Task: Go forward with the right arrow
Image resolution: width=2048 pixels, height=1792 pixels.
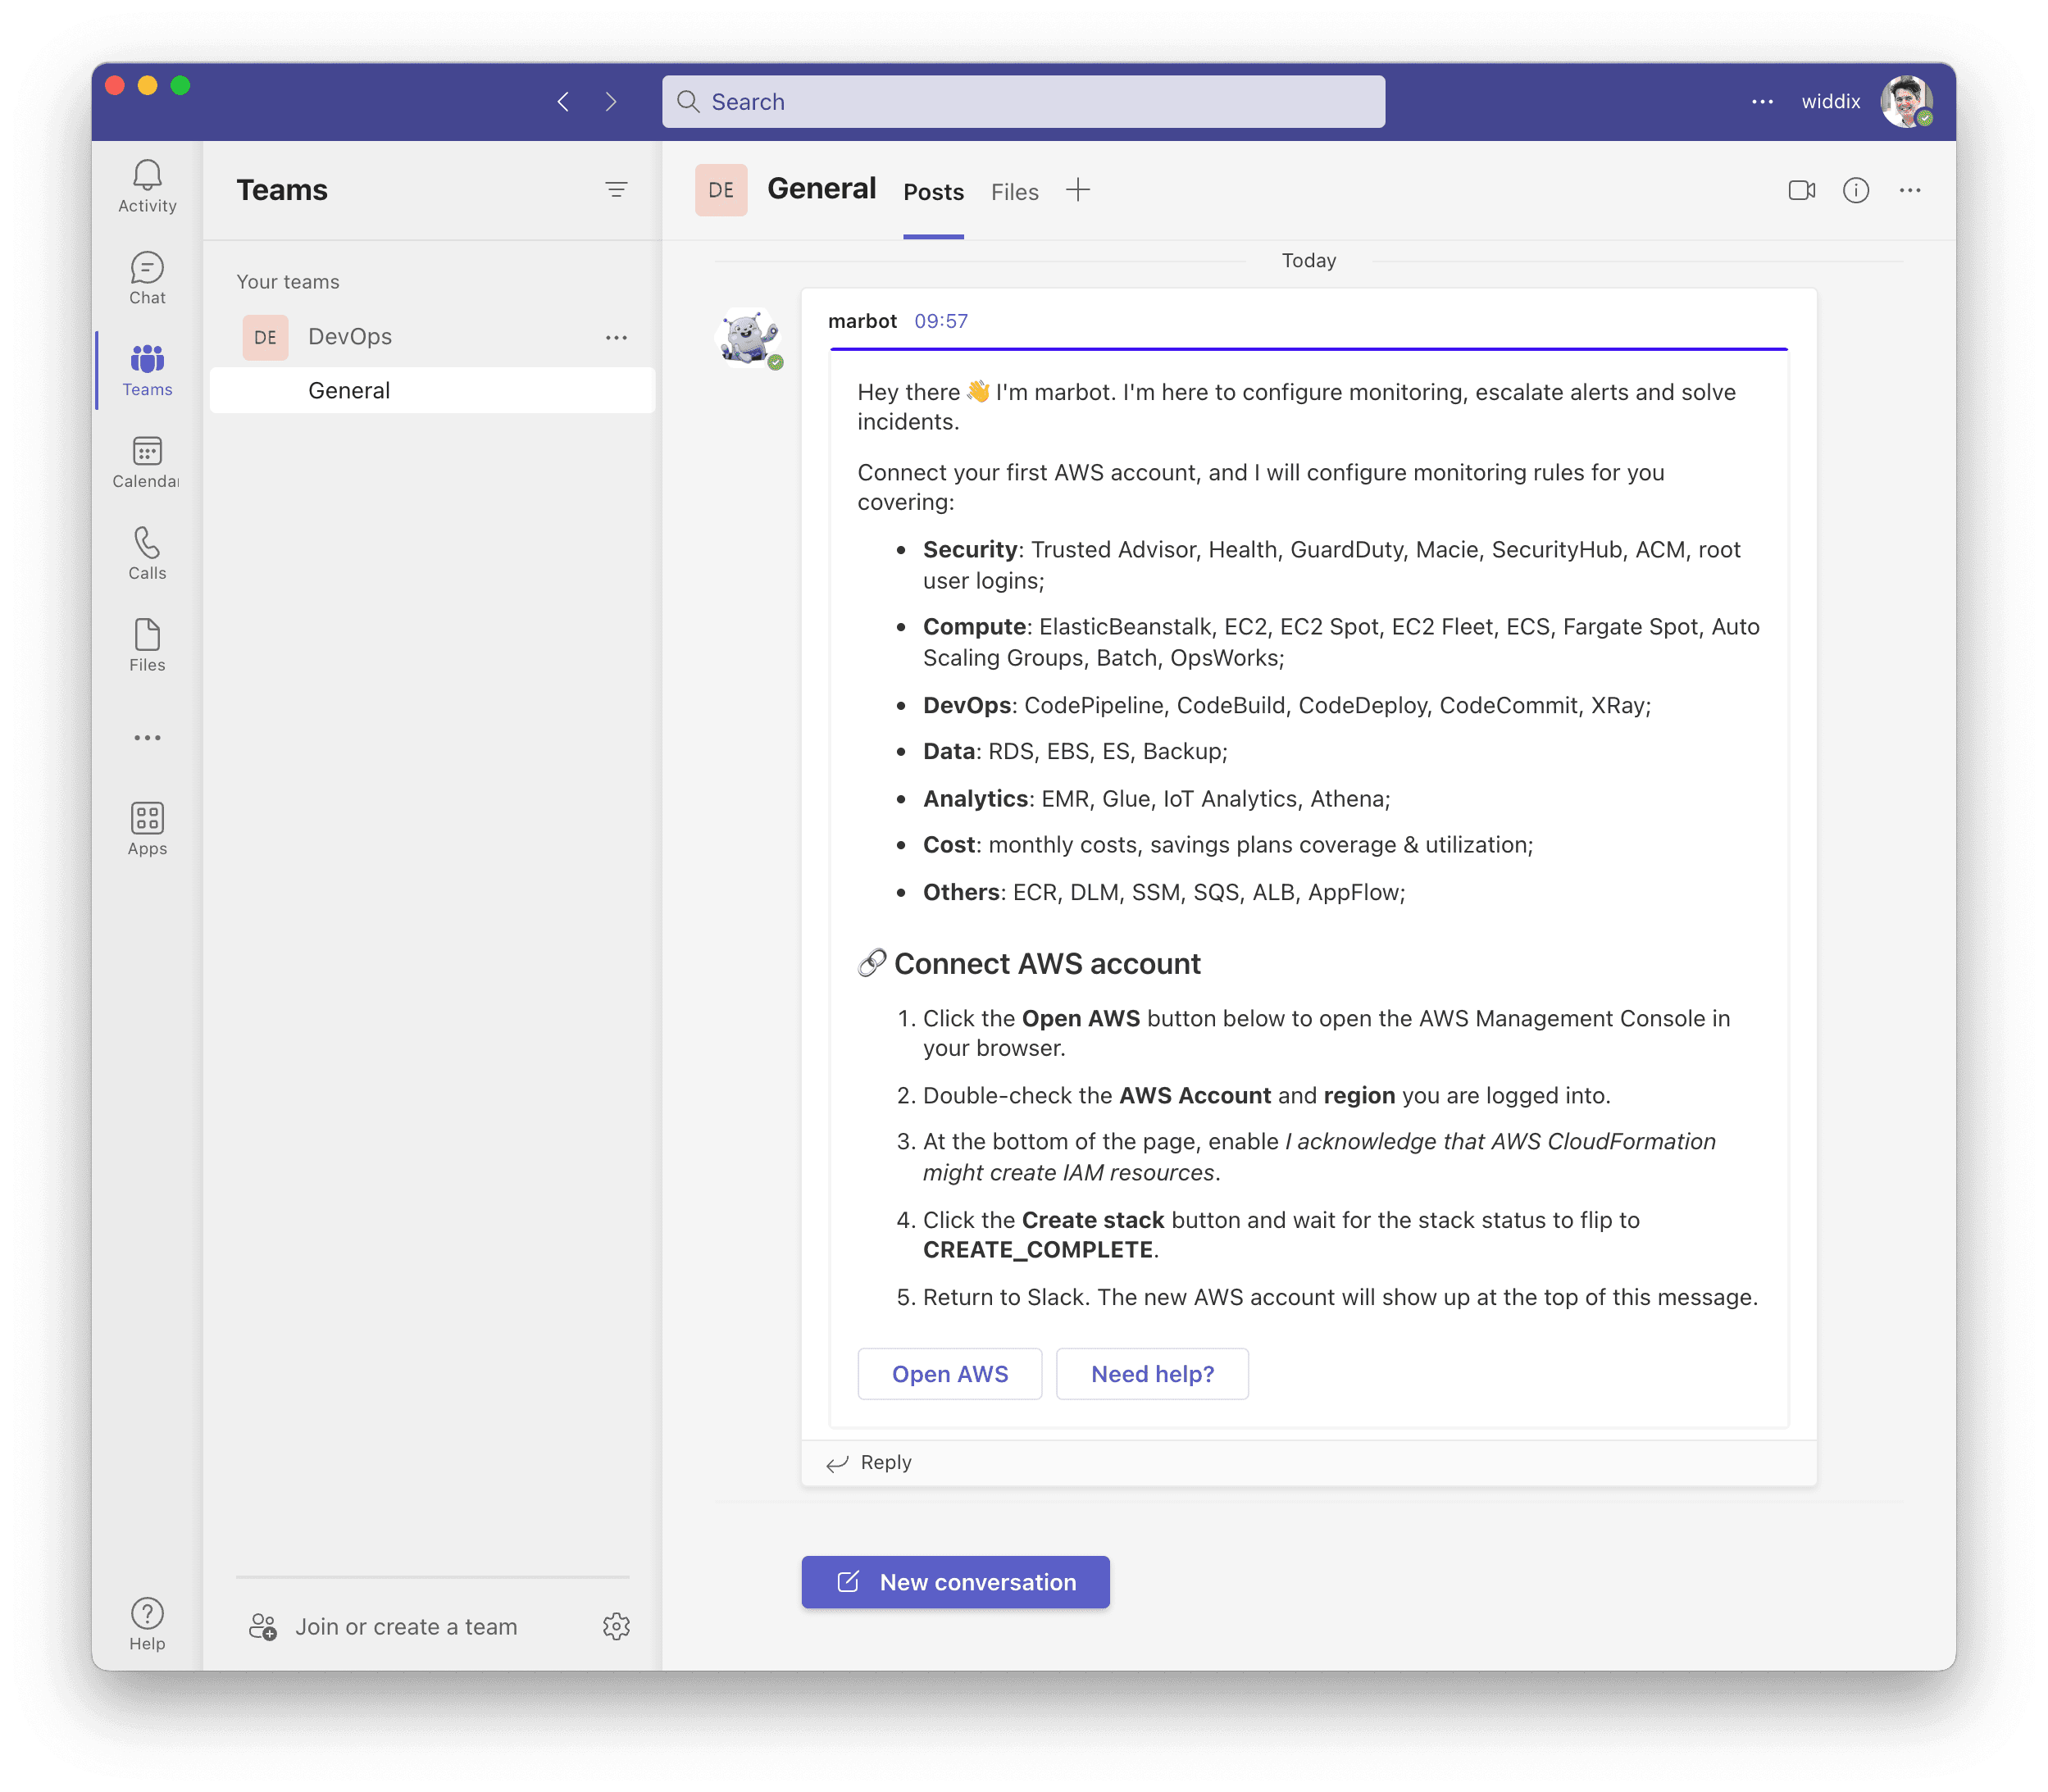Action: click(611, 102)
